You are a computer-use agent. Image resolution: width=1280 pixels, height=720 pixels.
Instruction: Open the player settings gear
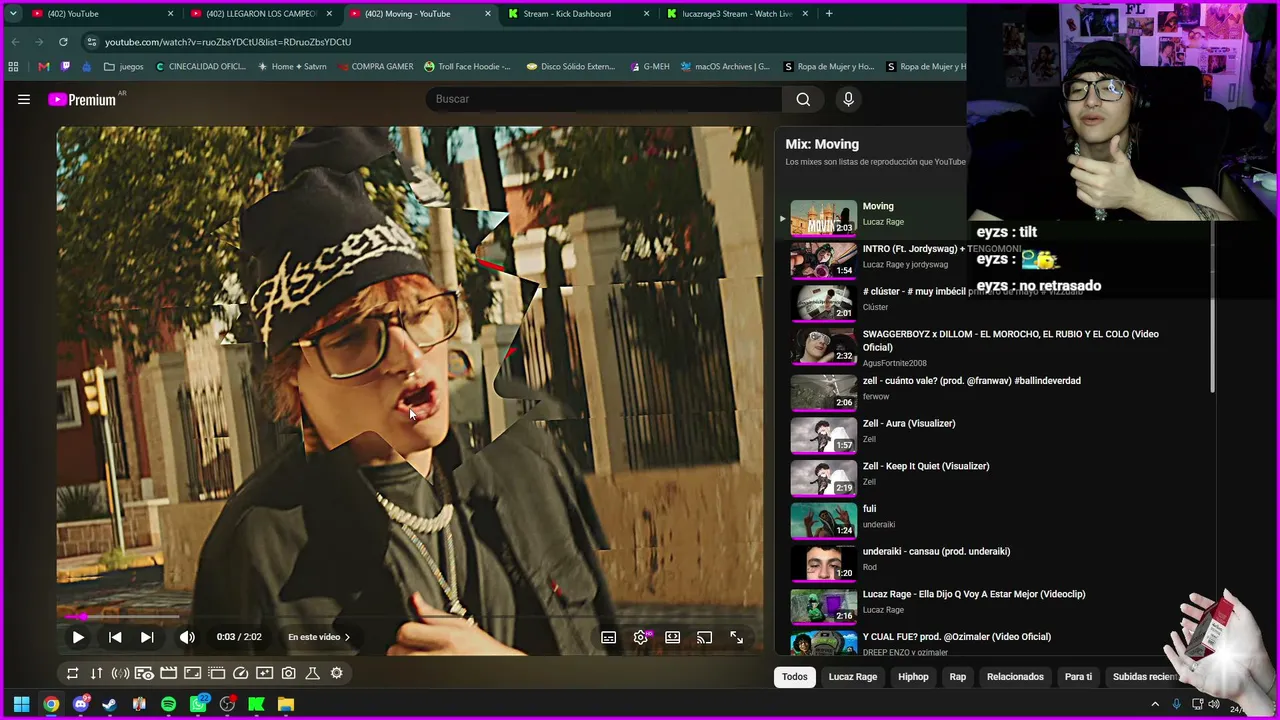click(x=641, y=637)
